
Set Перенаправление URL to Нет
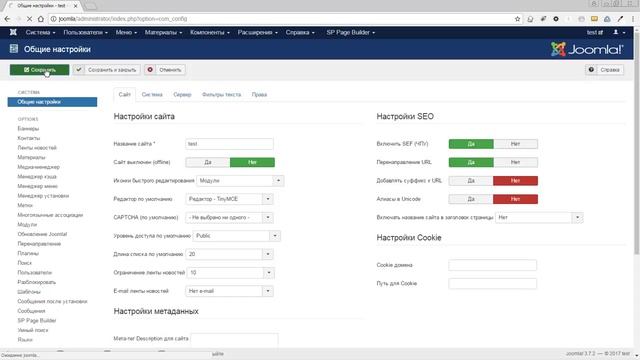(516, 162)
